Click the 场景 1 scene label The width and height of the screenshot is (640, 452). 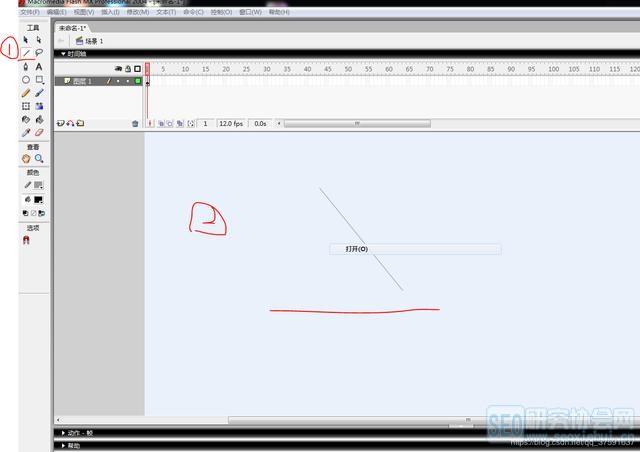tap(94, 41)
